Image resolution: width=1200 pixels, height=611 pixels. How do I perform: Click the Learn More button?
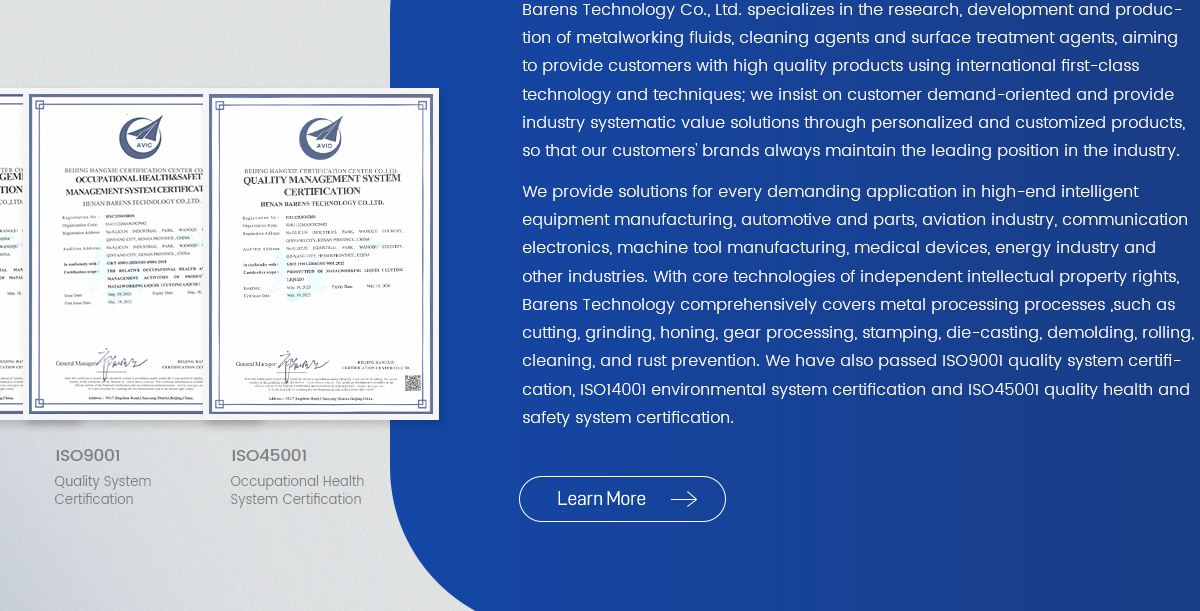point(622,499)
